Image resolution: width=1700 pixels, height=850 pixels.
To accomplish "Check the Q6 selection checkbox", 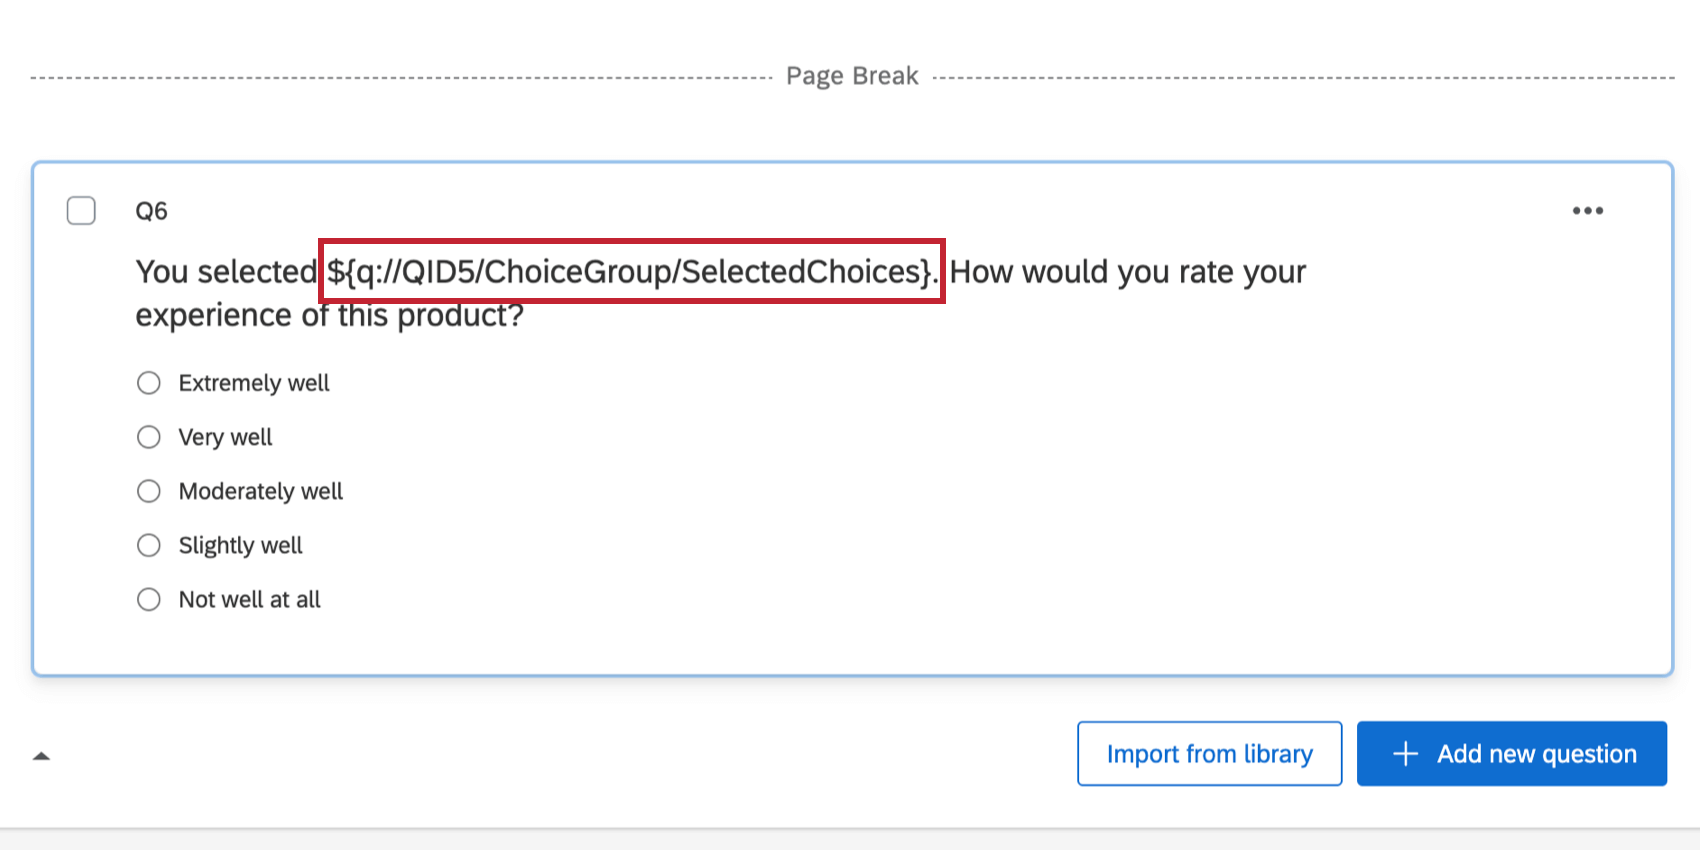I will pyautogui.click(x=81, y=210).
